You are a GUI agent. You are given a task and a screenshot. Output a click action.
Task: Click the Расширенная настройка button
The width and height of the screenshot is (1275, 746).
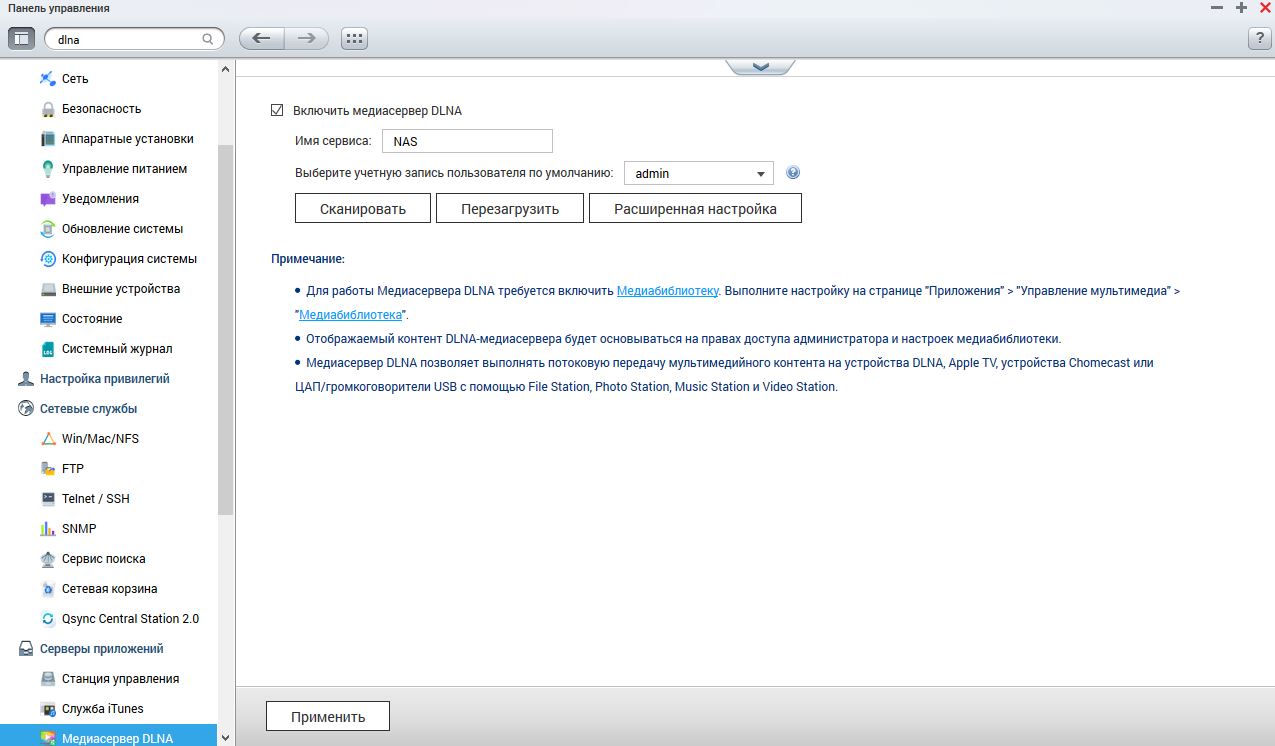(695, 209)
